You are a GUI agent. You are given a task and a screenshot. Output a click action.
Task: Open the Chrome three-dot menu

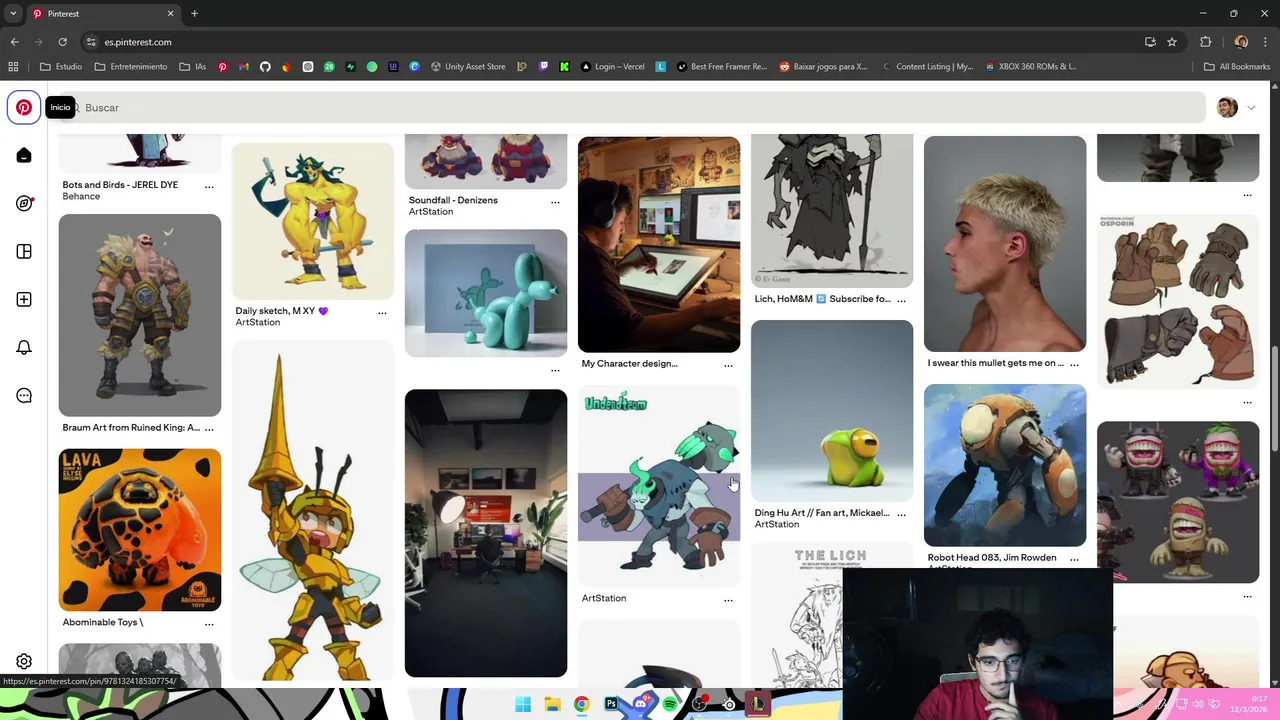click(1267, 42)
